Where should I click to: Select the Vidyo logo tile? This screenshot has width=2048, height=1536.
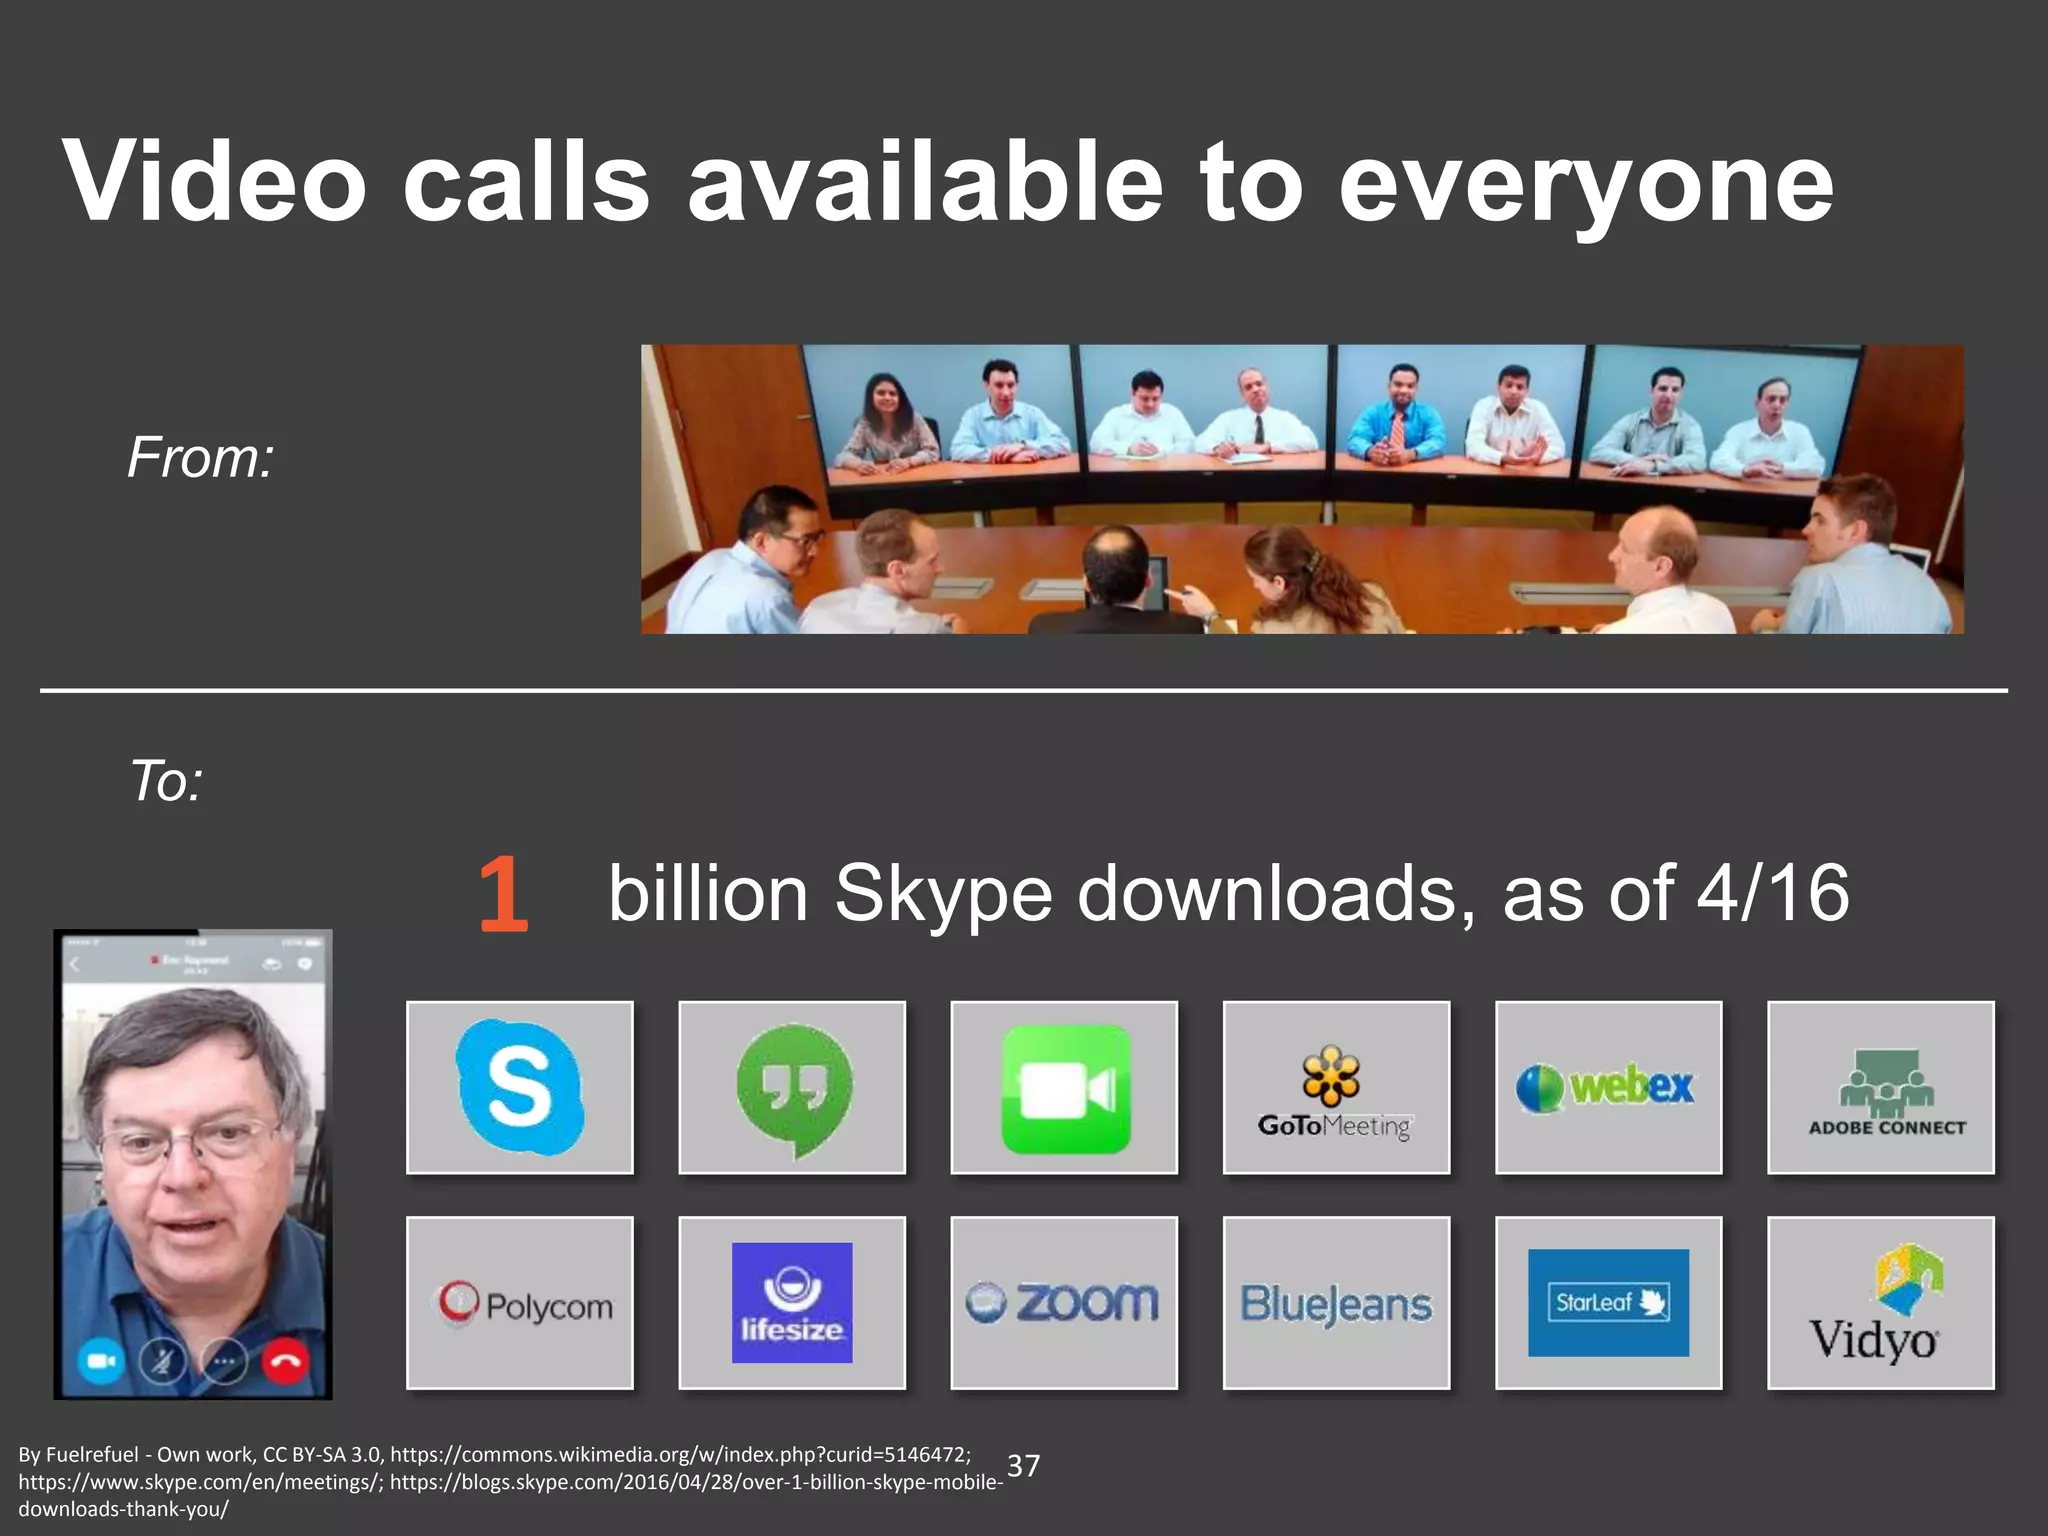tap(1880, 1302)
